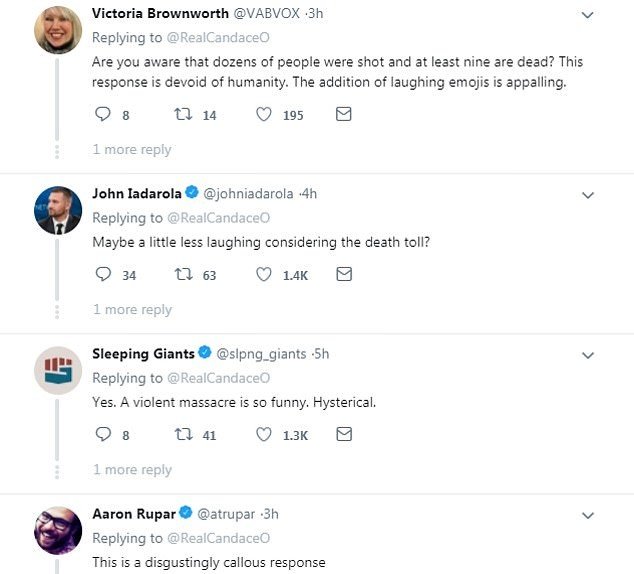
Task: Open the dropdown arrow on John Iadarola's tweet
Action: coord(588,195)
